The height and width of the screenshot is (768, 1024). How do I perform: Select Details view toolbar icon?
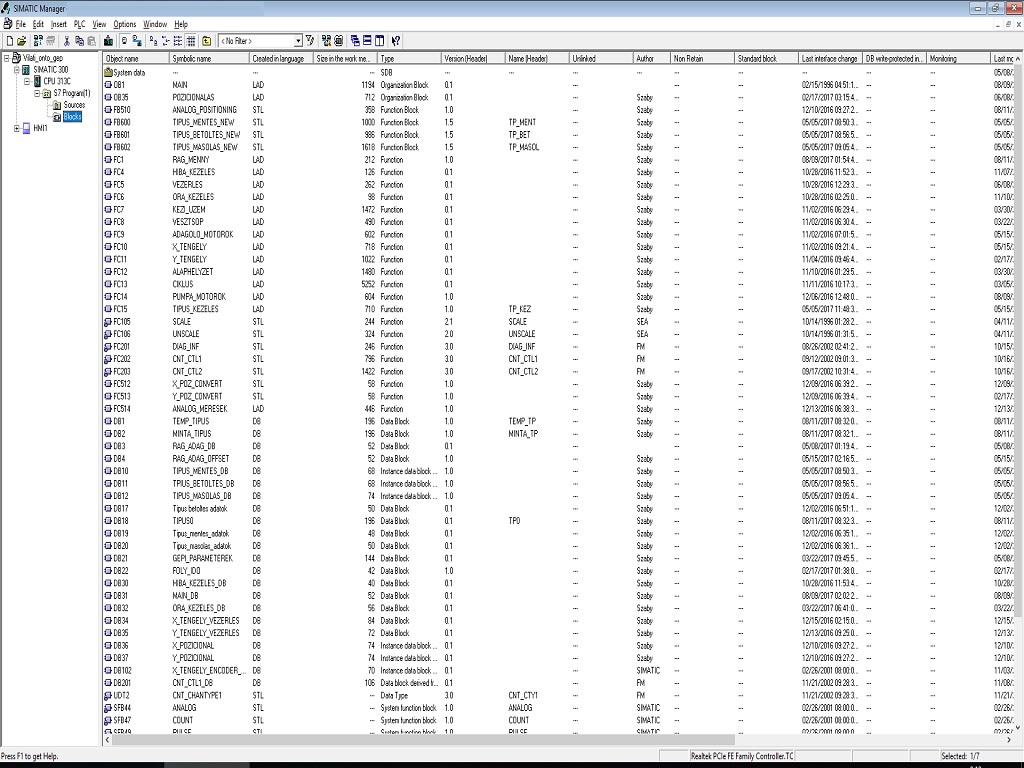[191, 40]
